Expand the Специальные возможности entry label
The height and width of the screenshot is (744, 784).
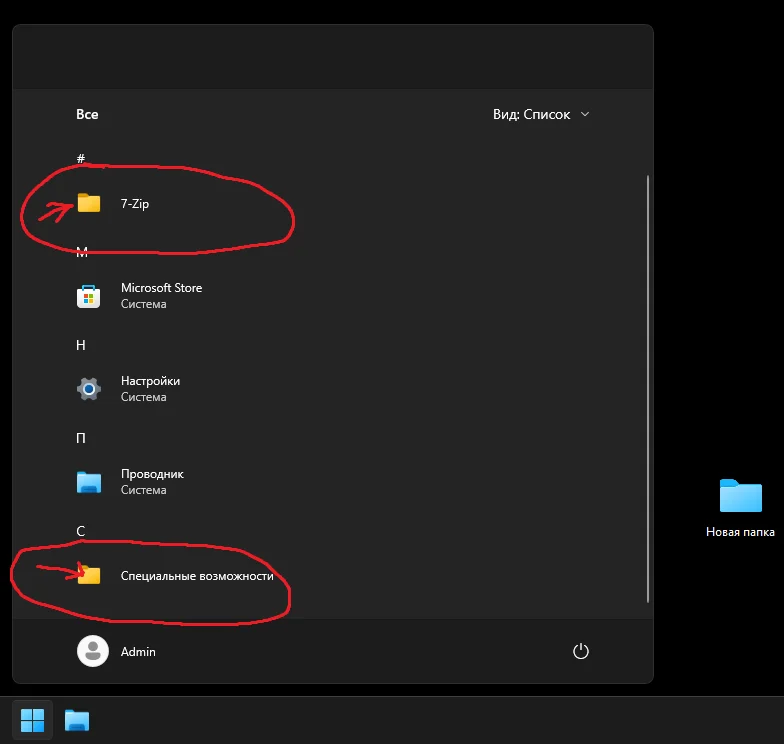197,576
